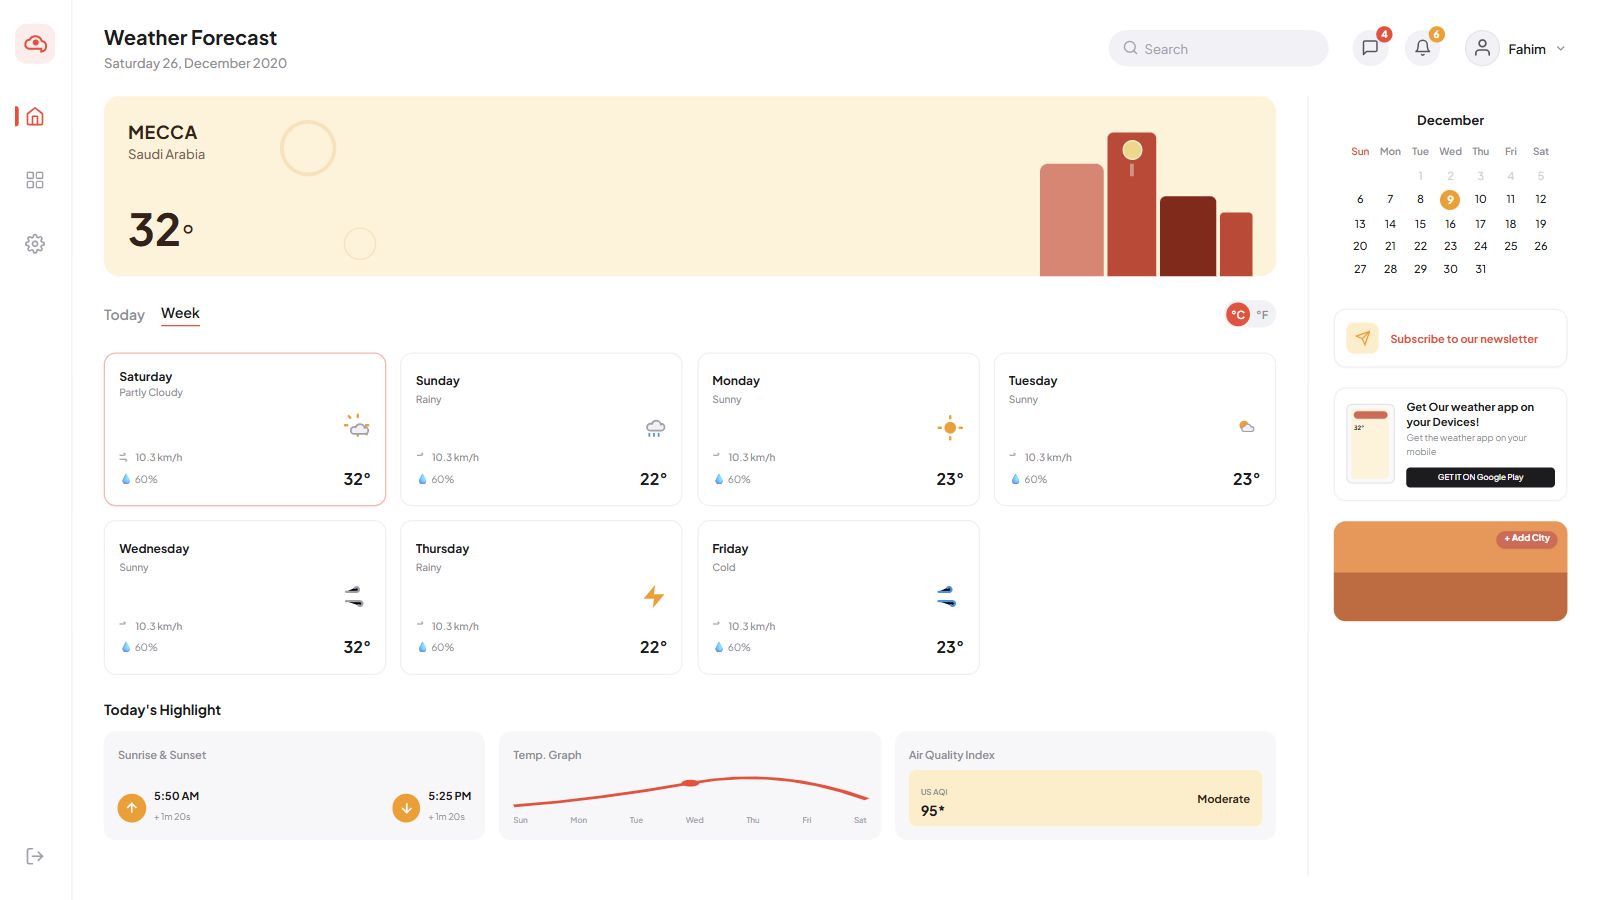Viewport: 1600px width, 900px height.
Task: Click Saturday's partly cloudy icon
Action: (x=357, y=426)
